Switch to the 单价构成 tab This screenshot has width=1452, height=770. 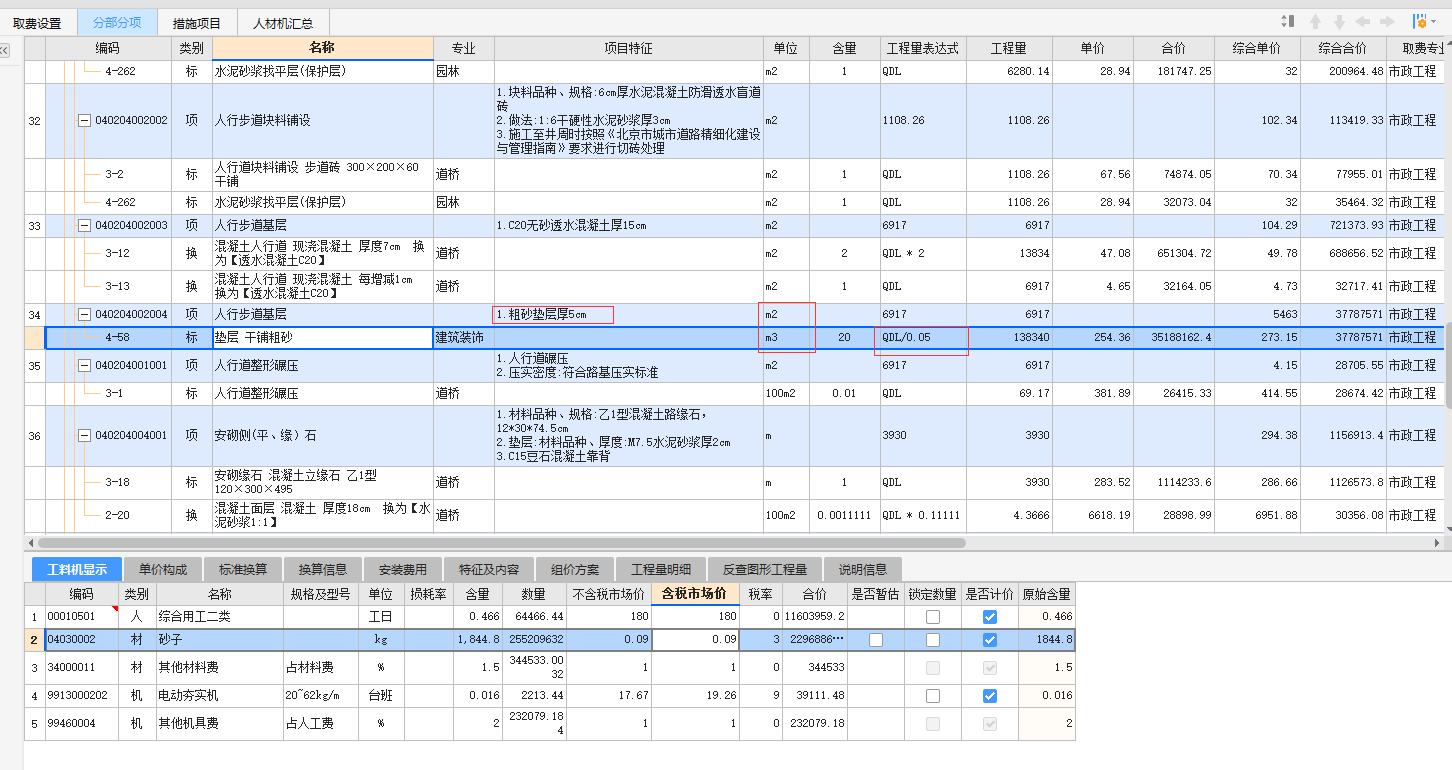163,569
